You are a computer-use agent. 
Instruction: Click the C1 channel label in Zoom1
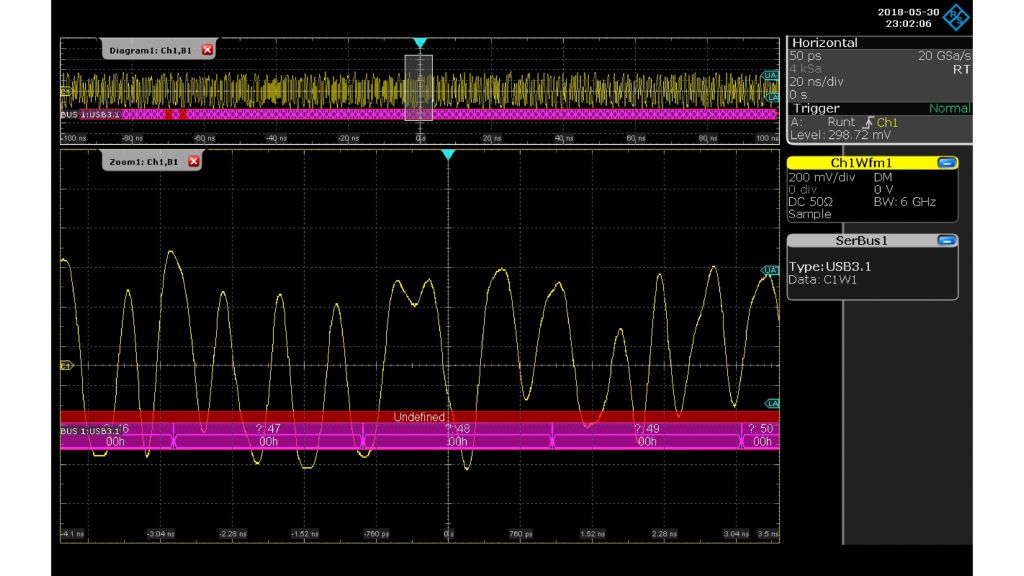coord(68,366)
